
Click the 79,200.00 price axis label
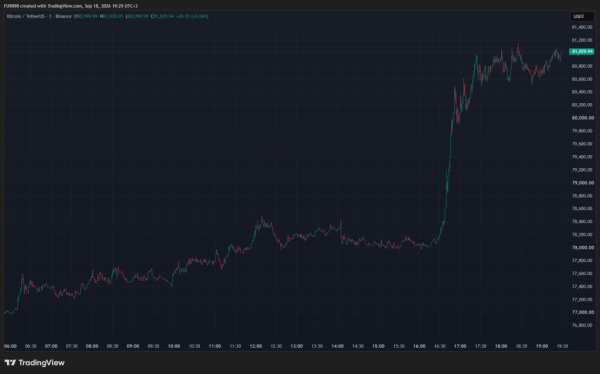click(583, 170)
